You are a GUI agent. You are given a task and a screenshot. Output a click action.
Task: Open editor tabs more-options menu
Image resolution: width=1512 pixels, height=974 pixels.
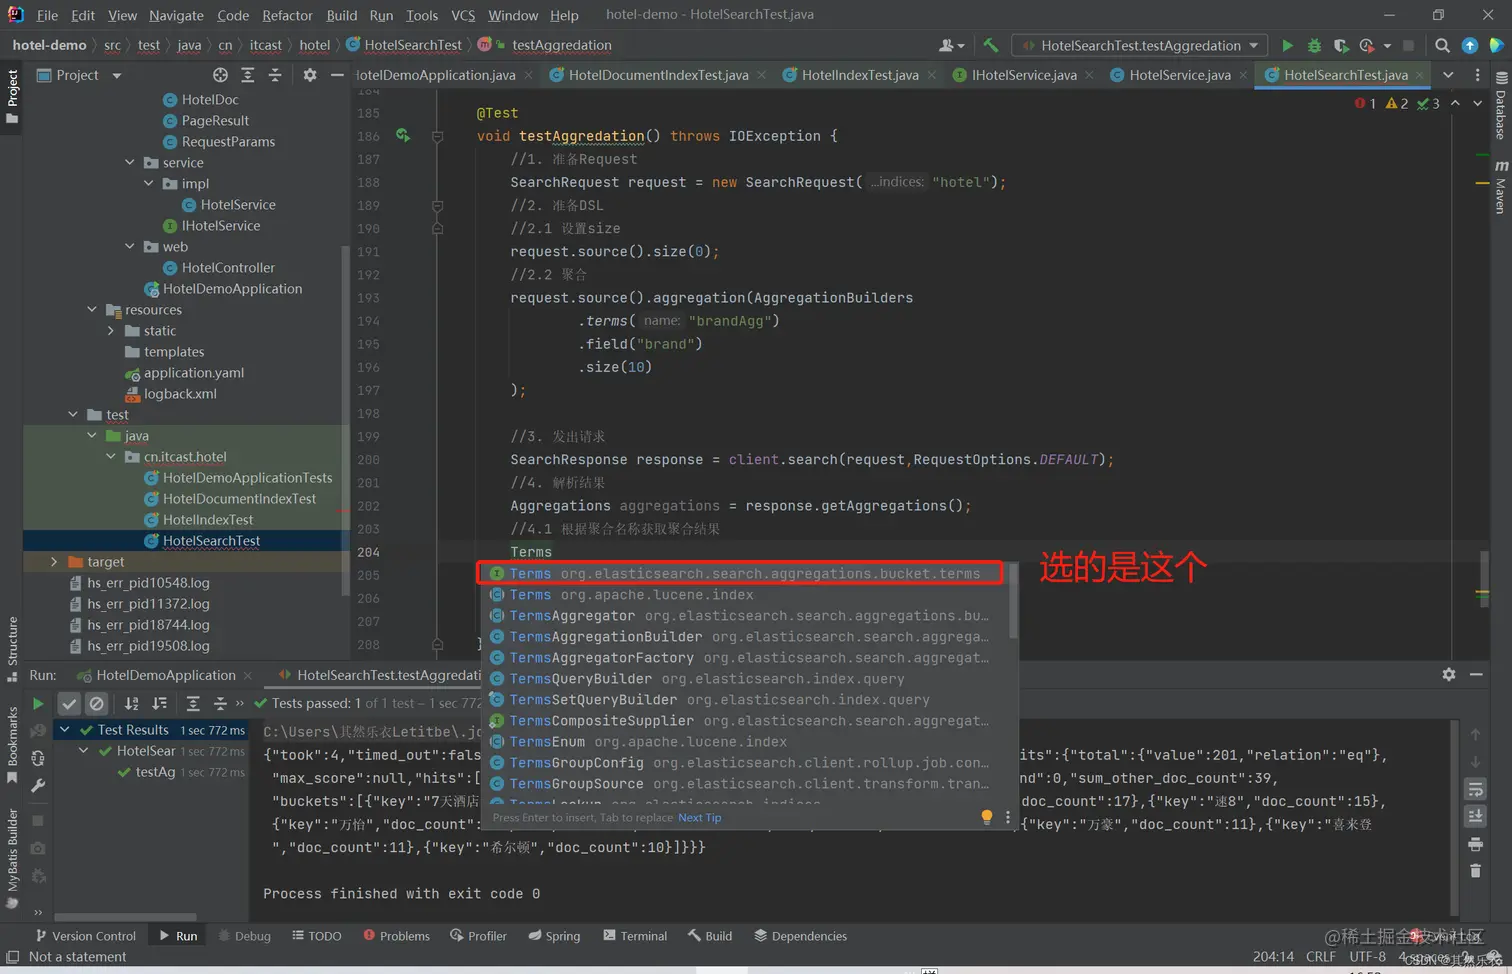(1477, 75)
